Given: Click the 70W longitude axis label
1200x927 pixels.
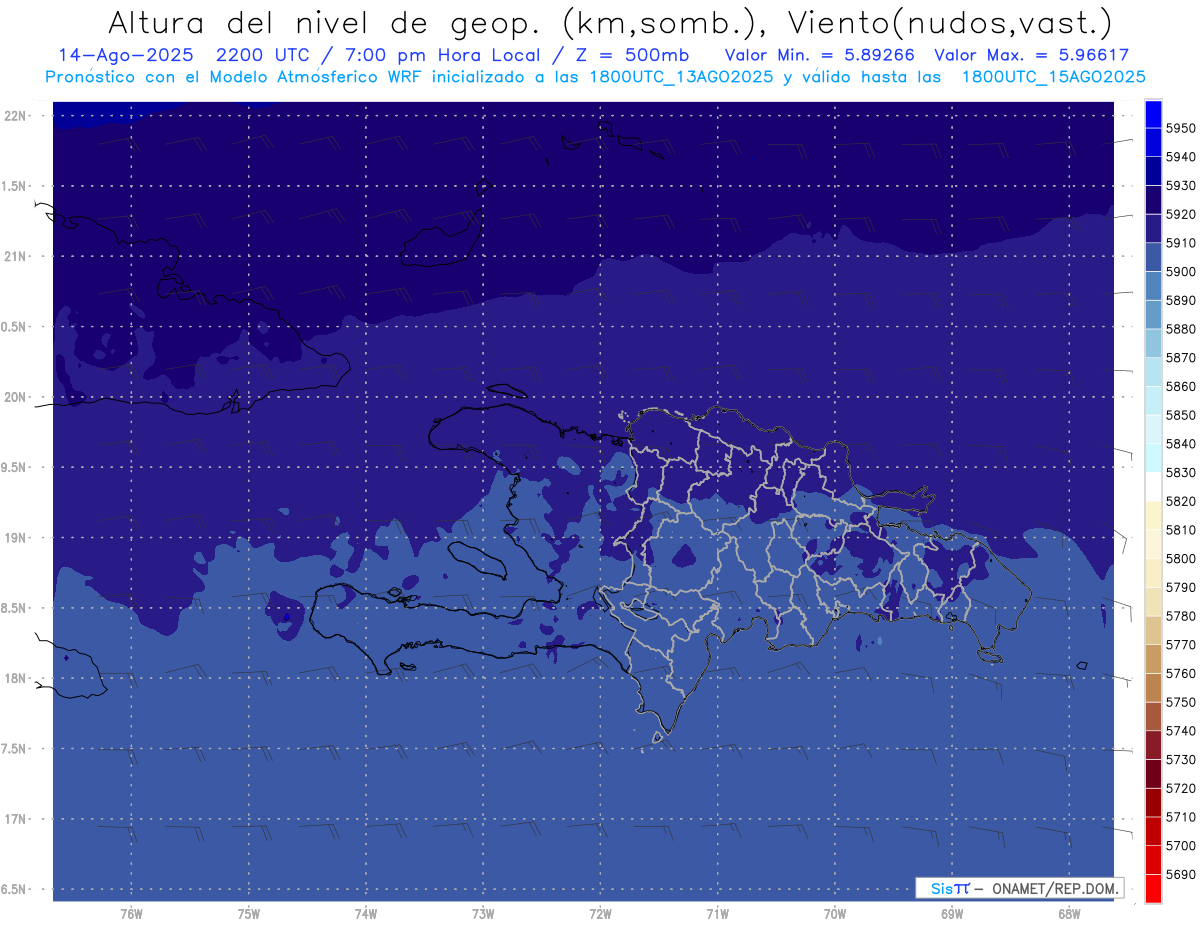Looking at the screenshot, I should [x=835, y=914].
